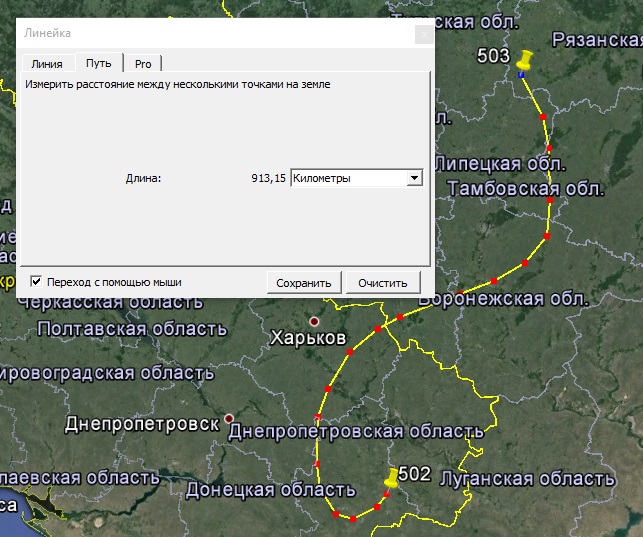
Task: Click the length value 913,15
Action: click(268, 178)
